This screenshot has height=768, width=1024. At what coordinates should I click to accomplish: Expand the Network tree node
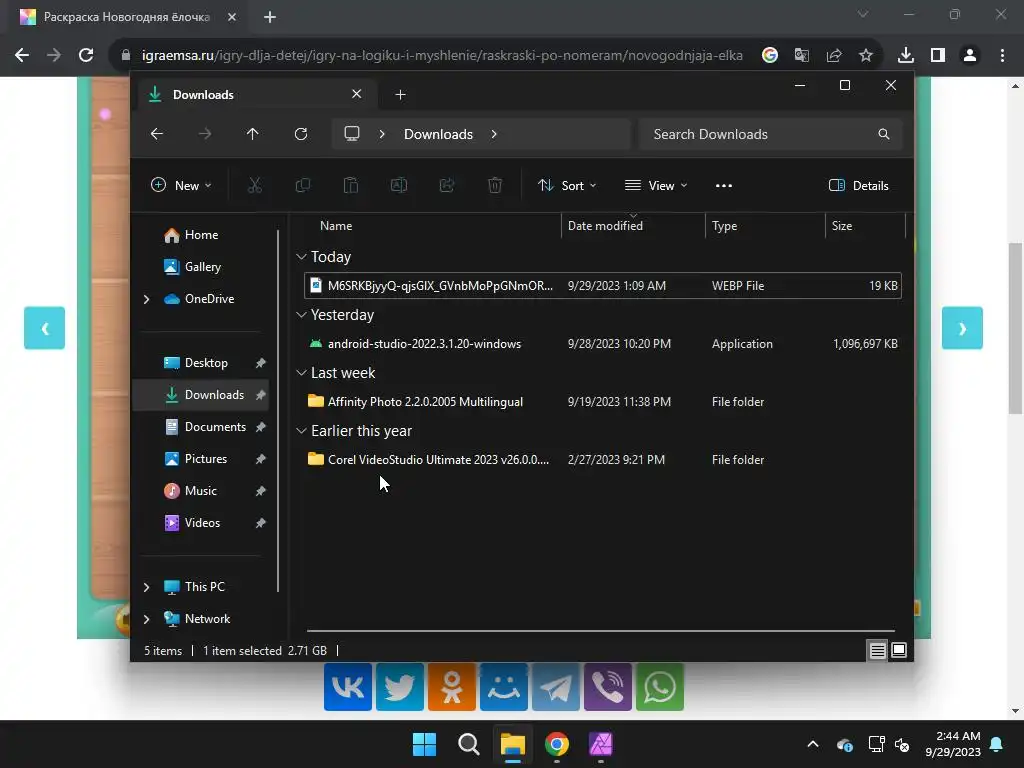pos(146,619)
